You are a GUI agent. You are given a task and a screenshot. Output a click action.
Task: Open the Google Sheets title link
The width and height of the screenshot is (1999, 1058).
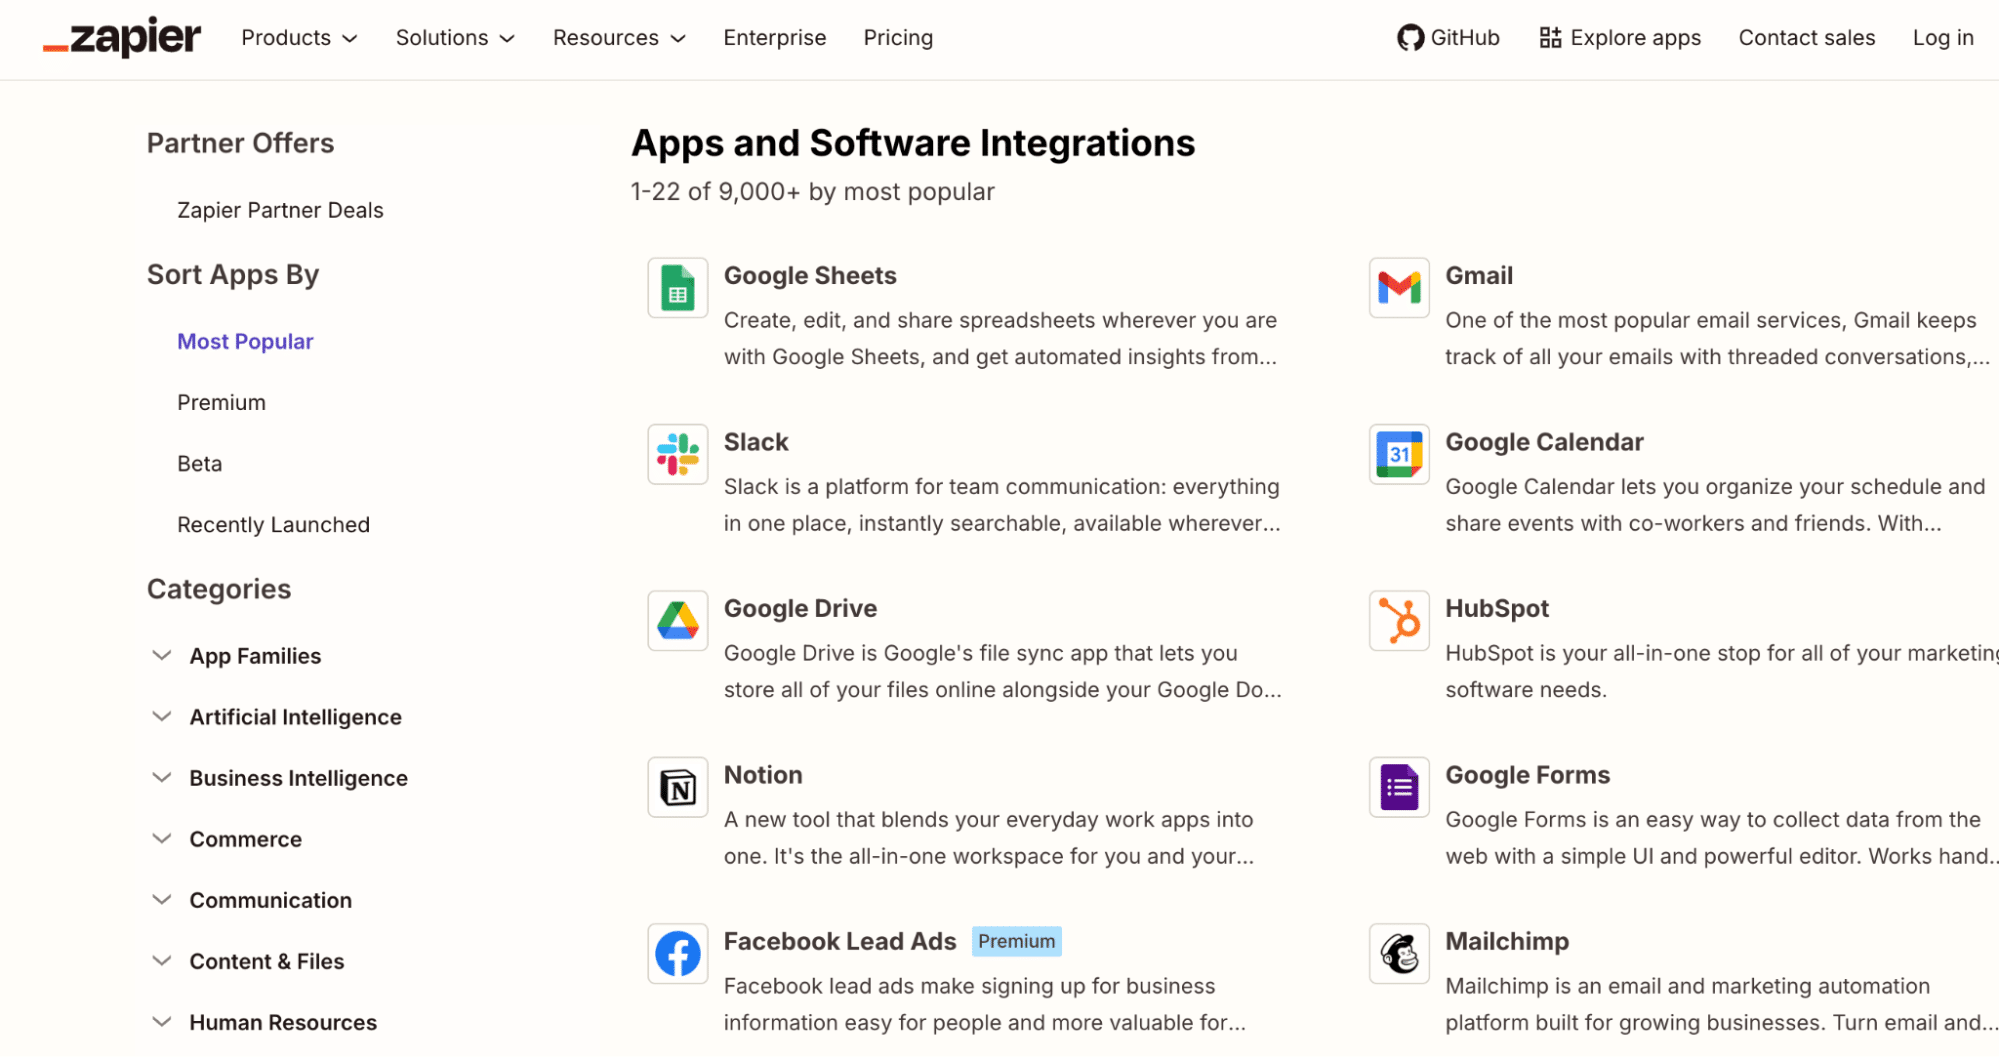810,276
